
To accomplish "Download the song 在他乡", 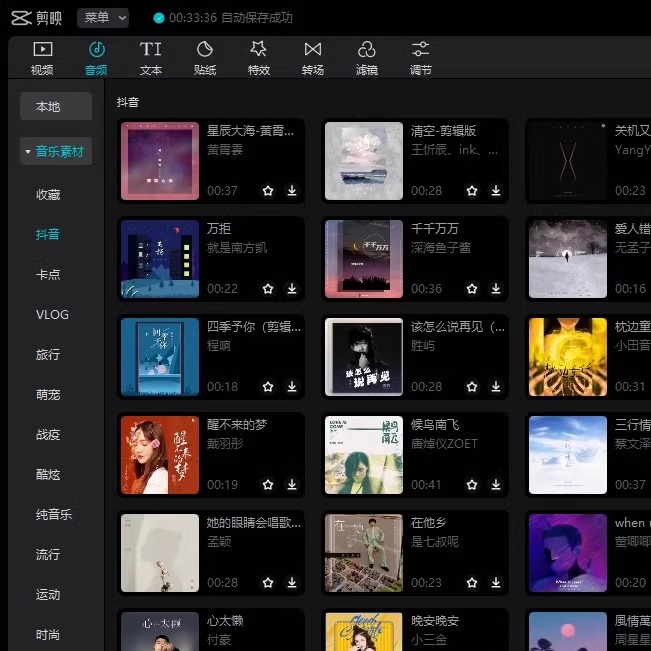I will [496, 582].
